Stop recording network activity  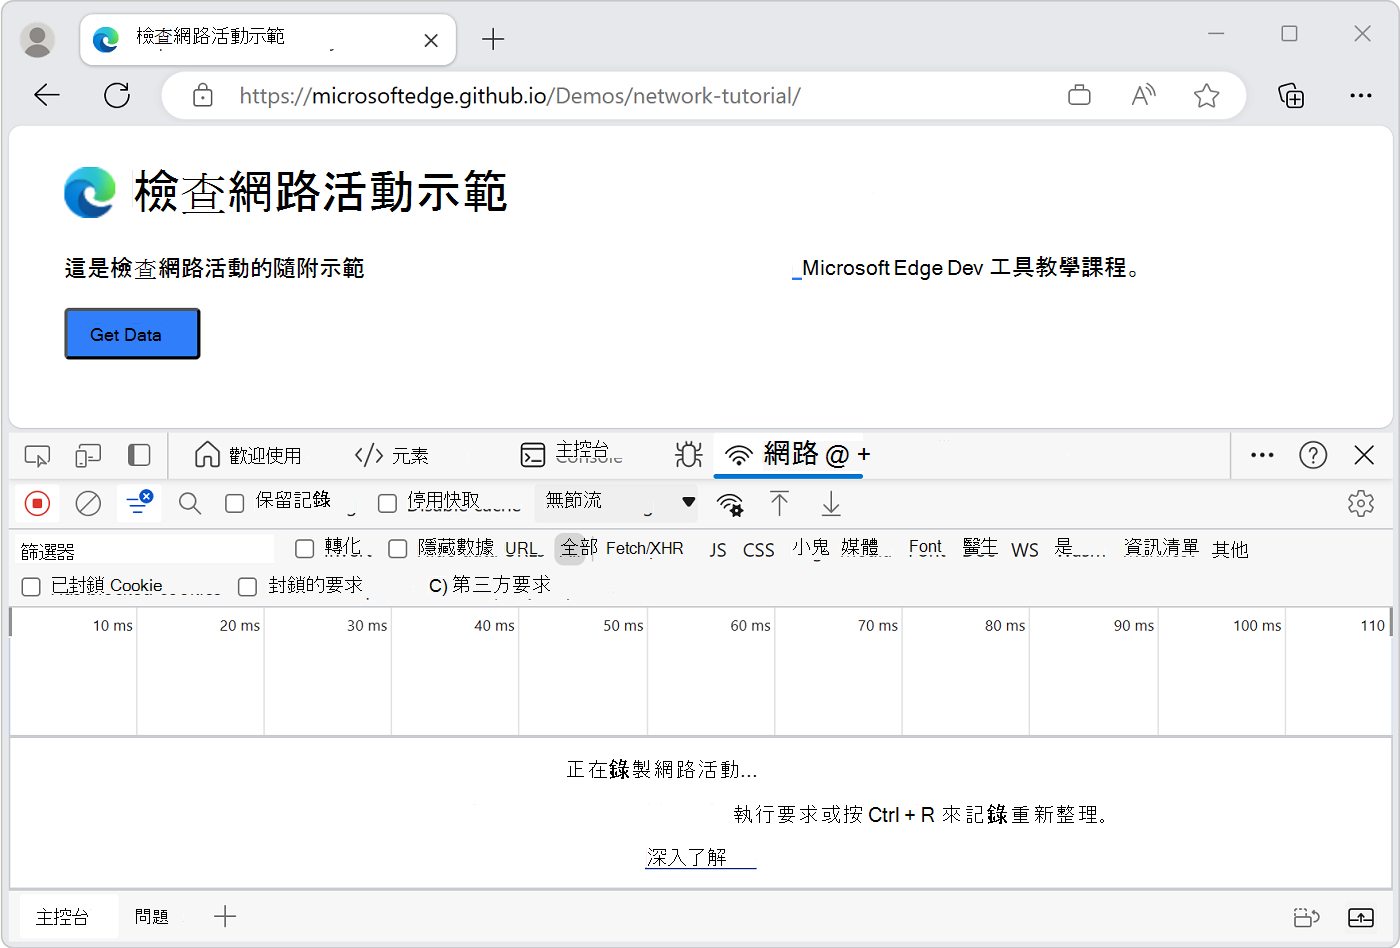[x=37, y=503]
